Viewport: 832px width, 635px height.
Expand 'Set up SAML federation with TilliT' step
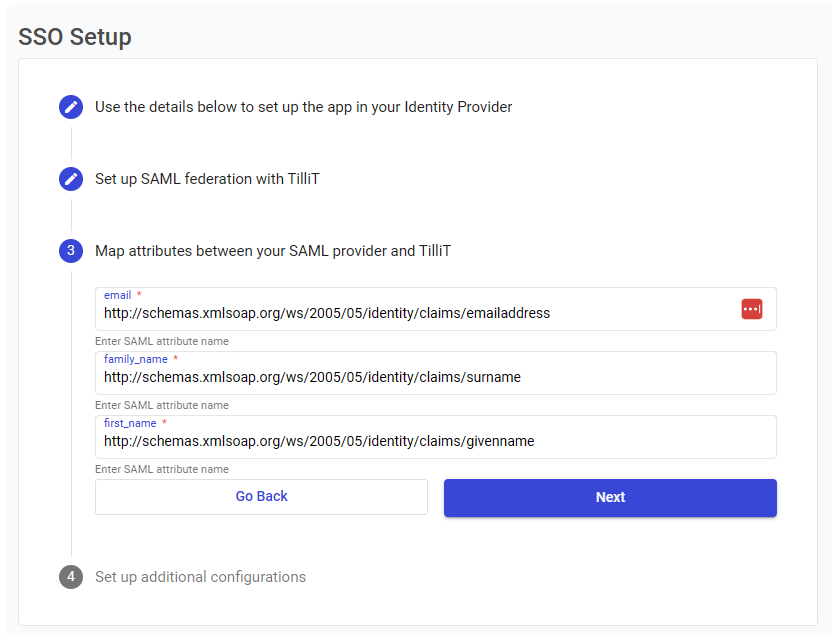207,179
